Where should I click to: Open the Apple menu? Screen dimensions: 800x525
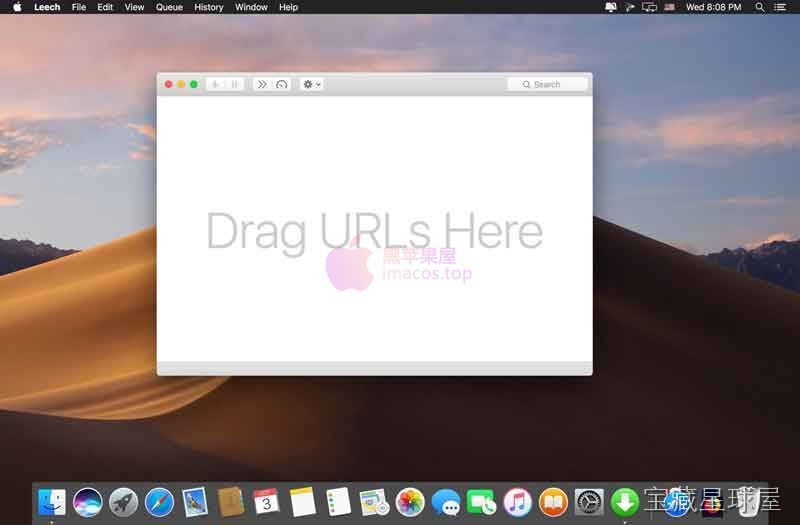(x=17, y=7)
